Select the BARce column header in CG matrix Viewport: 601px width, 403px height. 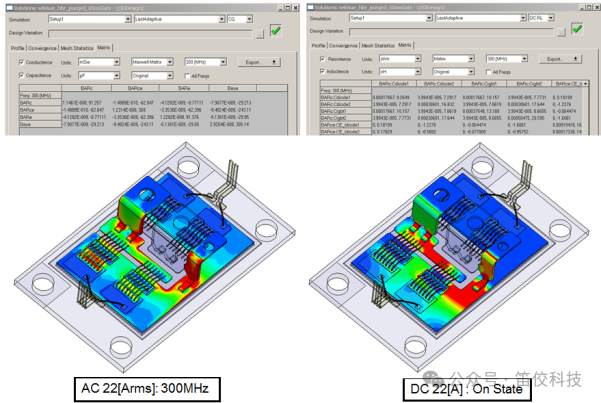coord(135,88)
